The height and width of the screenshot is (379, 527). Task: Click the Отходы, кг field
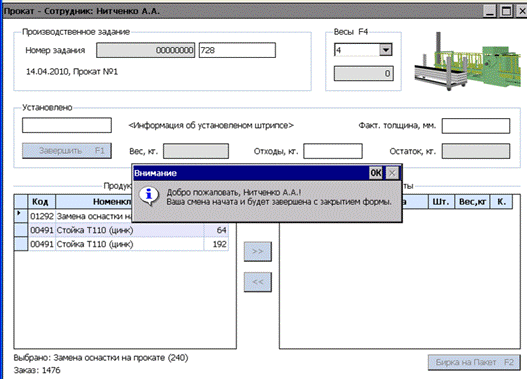tap(333, 151)
